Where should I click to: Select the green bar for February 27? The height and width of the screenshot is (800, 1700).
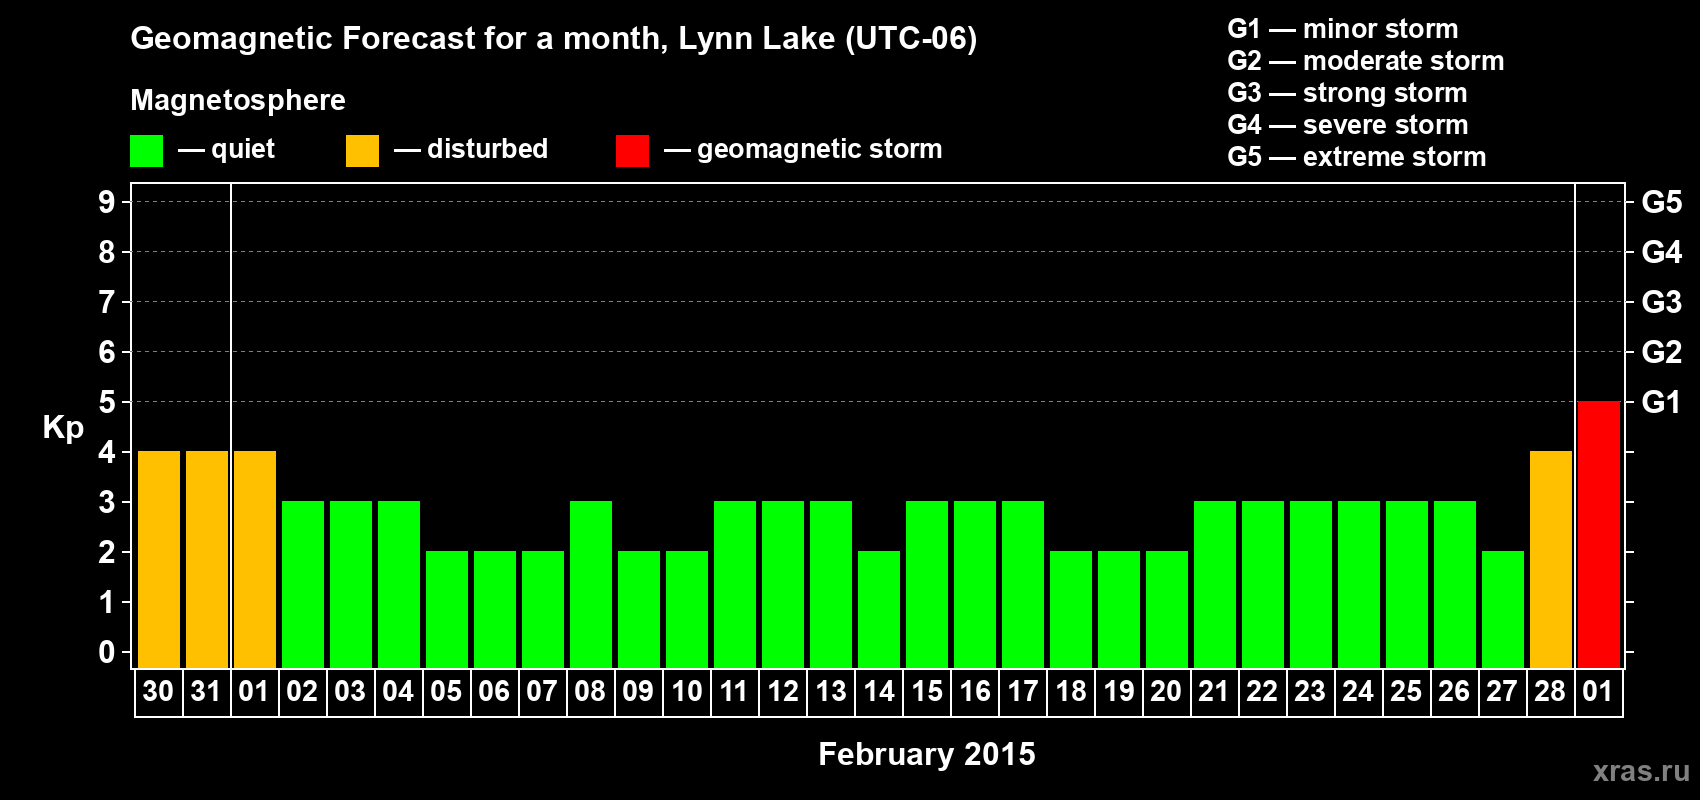coord(1503,609)
